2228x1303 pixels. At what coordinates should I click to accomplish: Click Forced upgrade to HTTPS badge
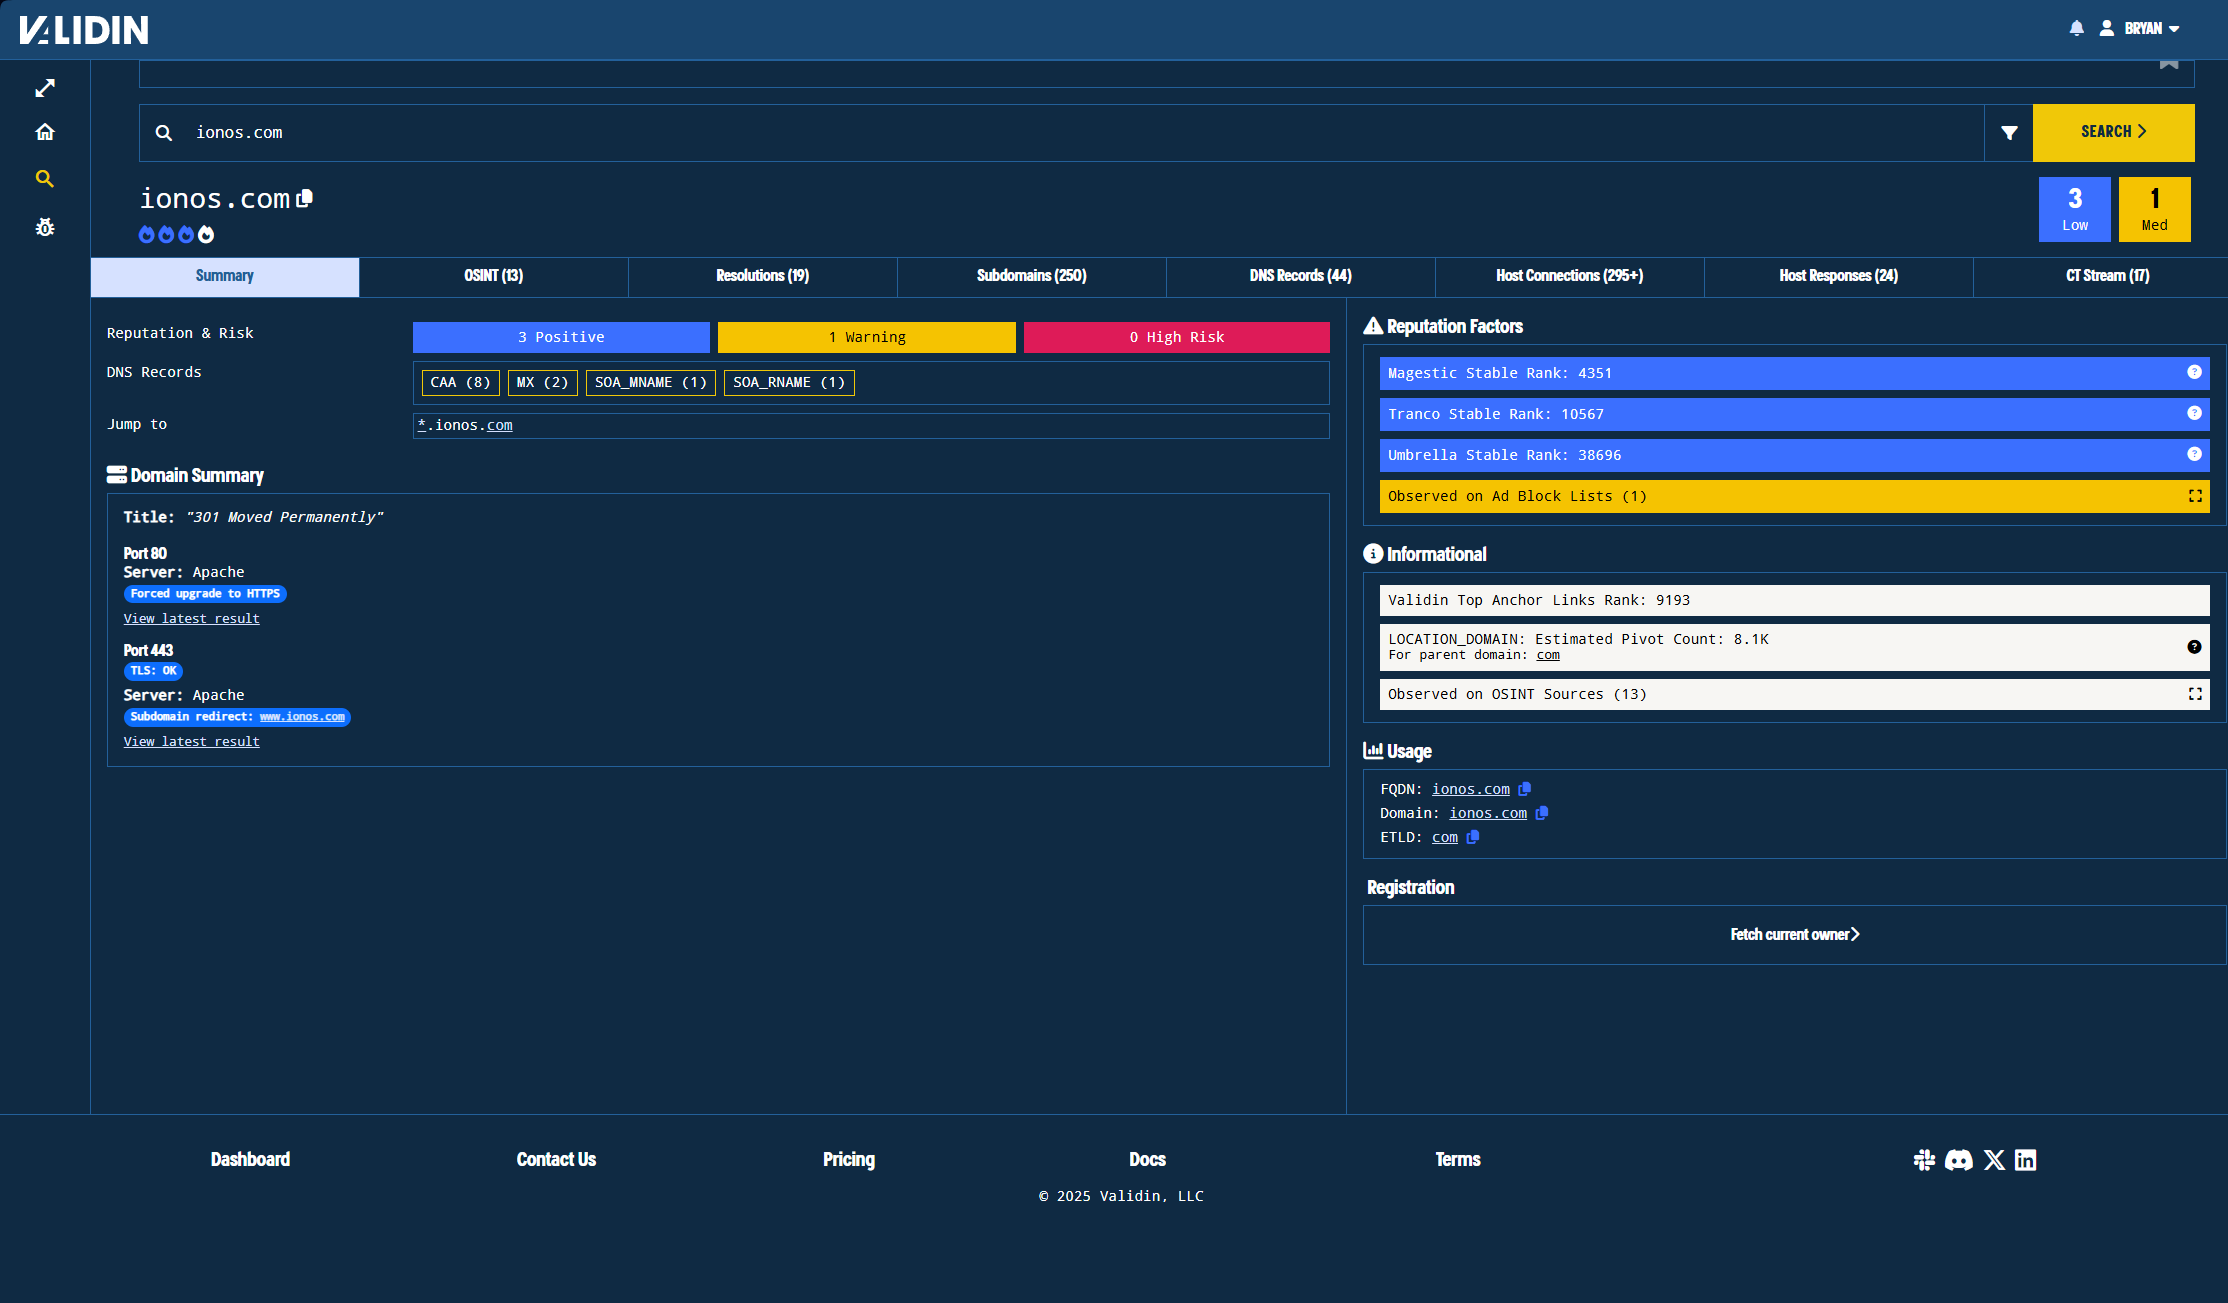[x=205, y=594]
